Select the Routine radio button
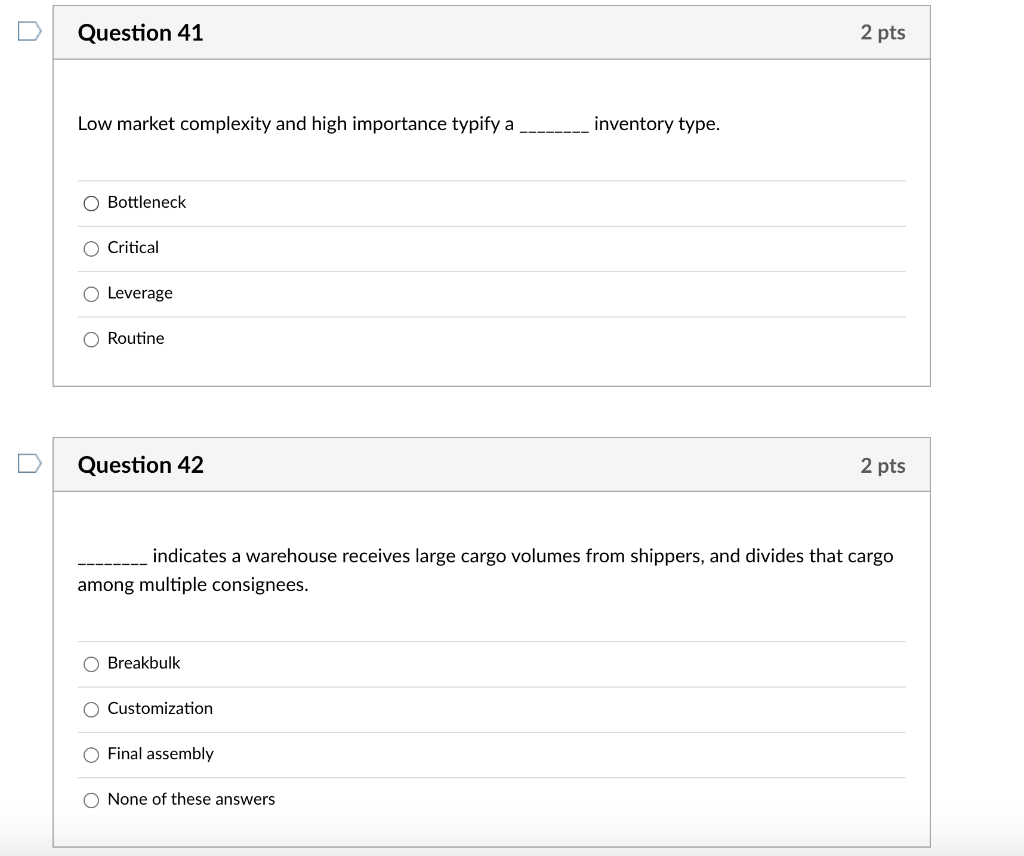1024x856 pixels. tap(91, 339)
